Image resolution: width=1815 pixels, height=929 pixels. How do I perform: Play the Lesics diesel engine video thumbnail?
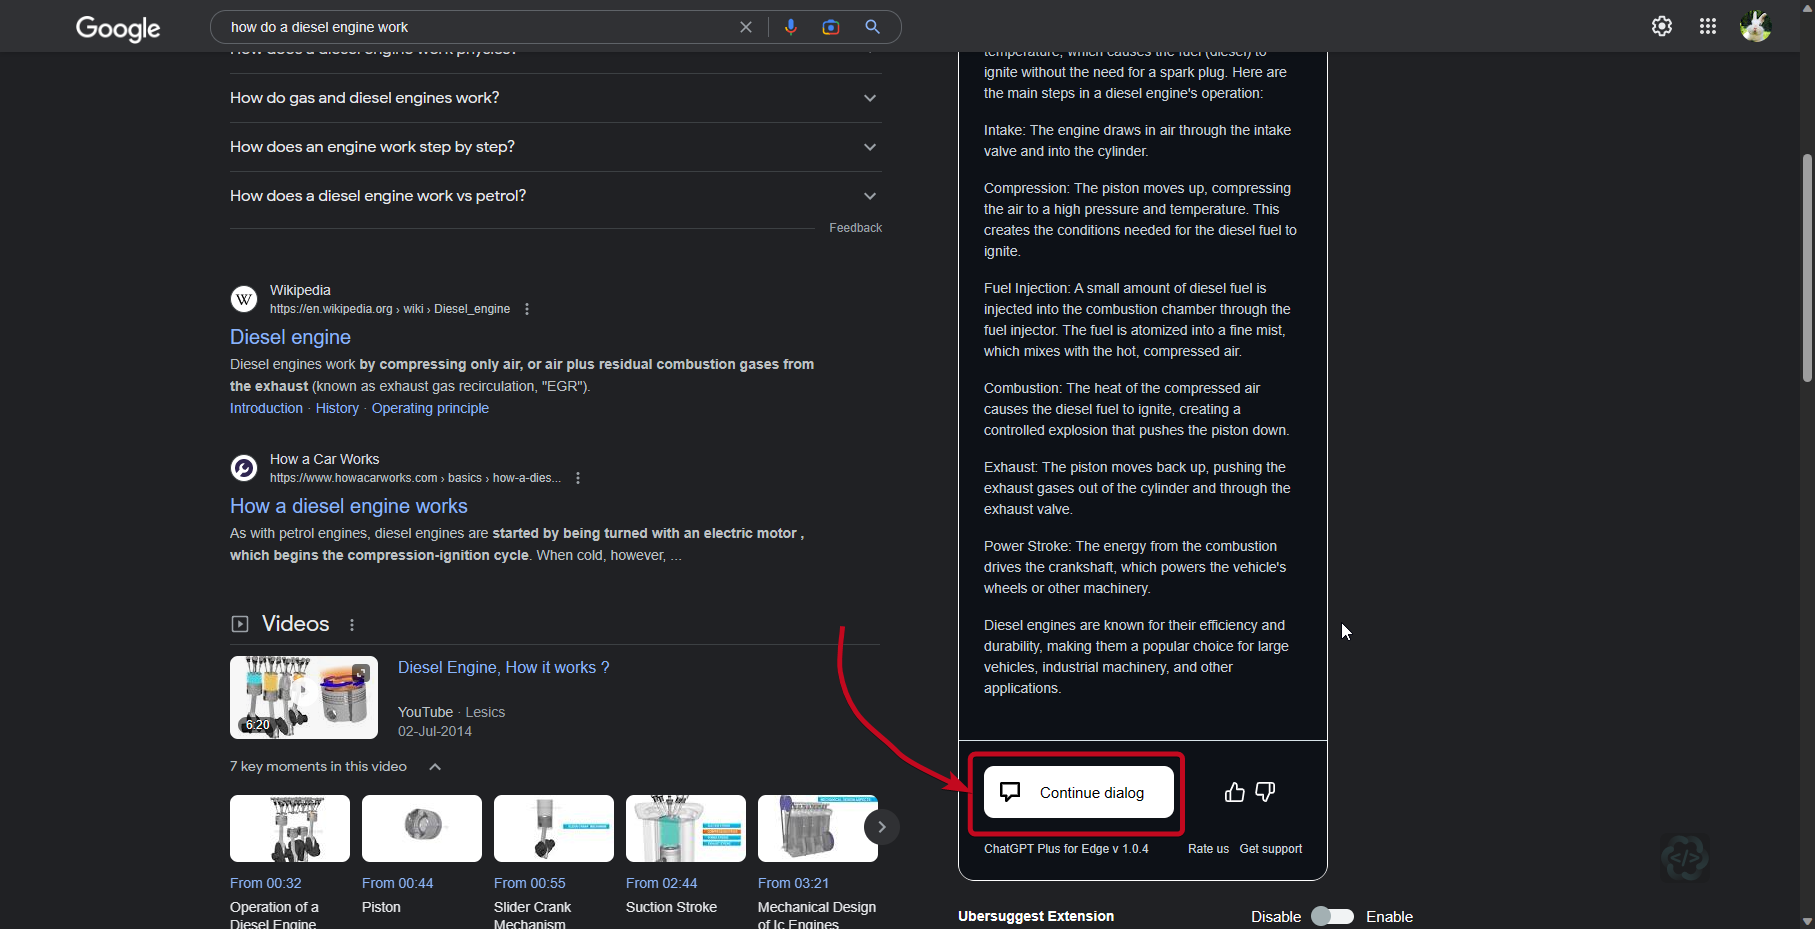pyautogui.click(x=304, y=697)
